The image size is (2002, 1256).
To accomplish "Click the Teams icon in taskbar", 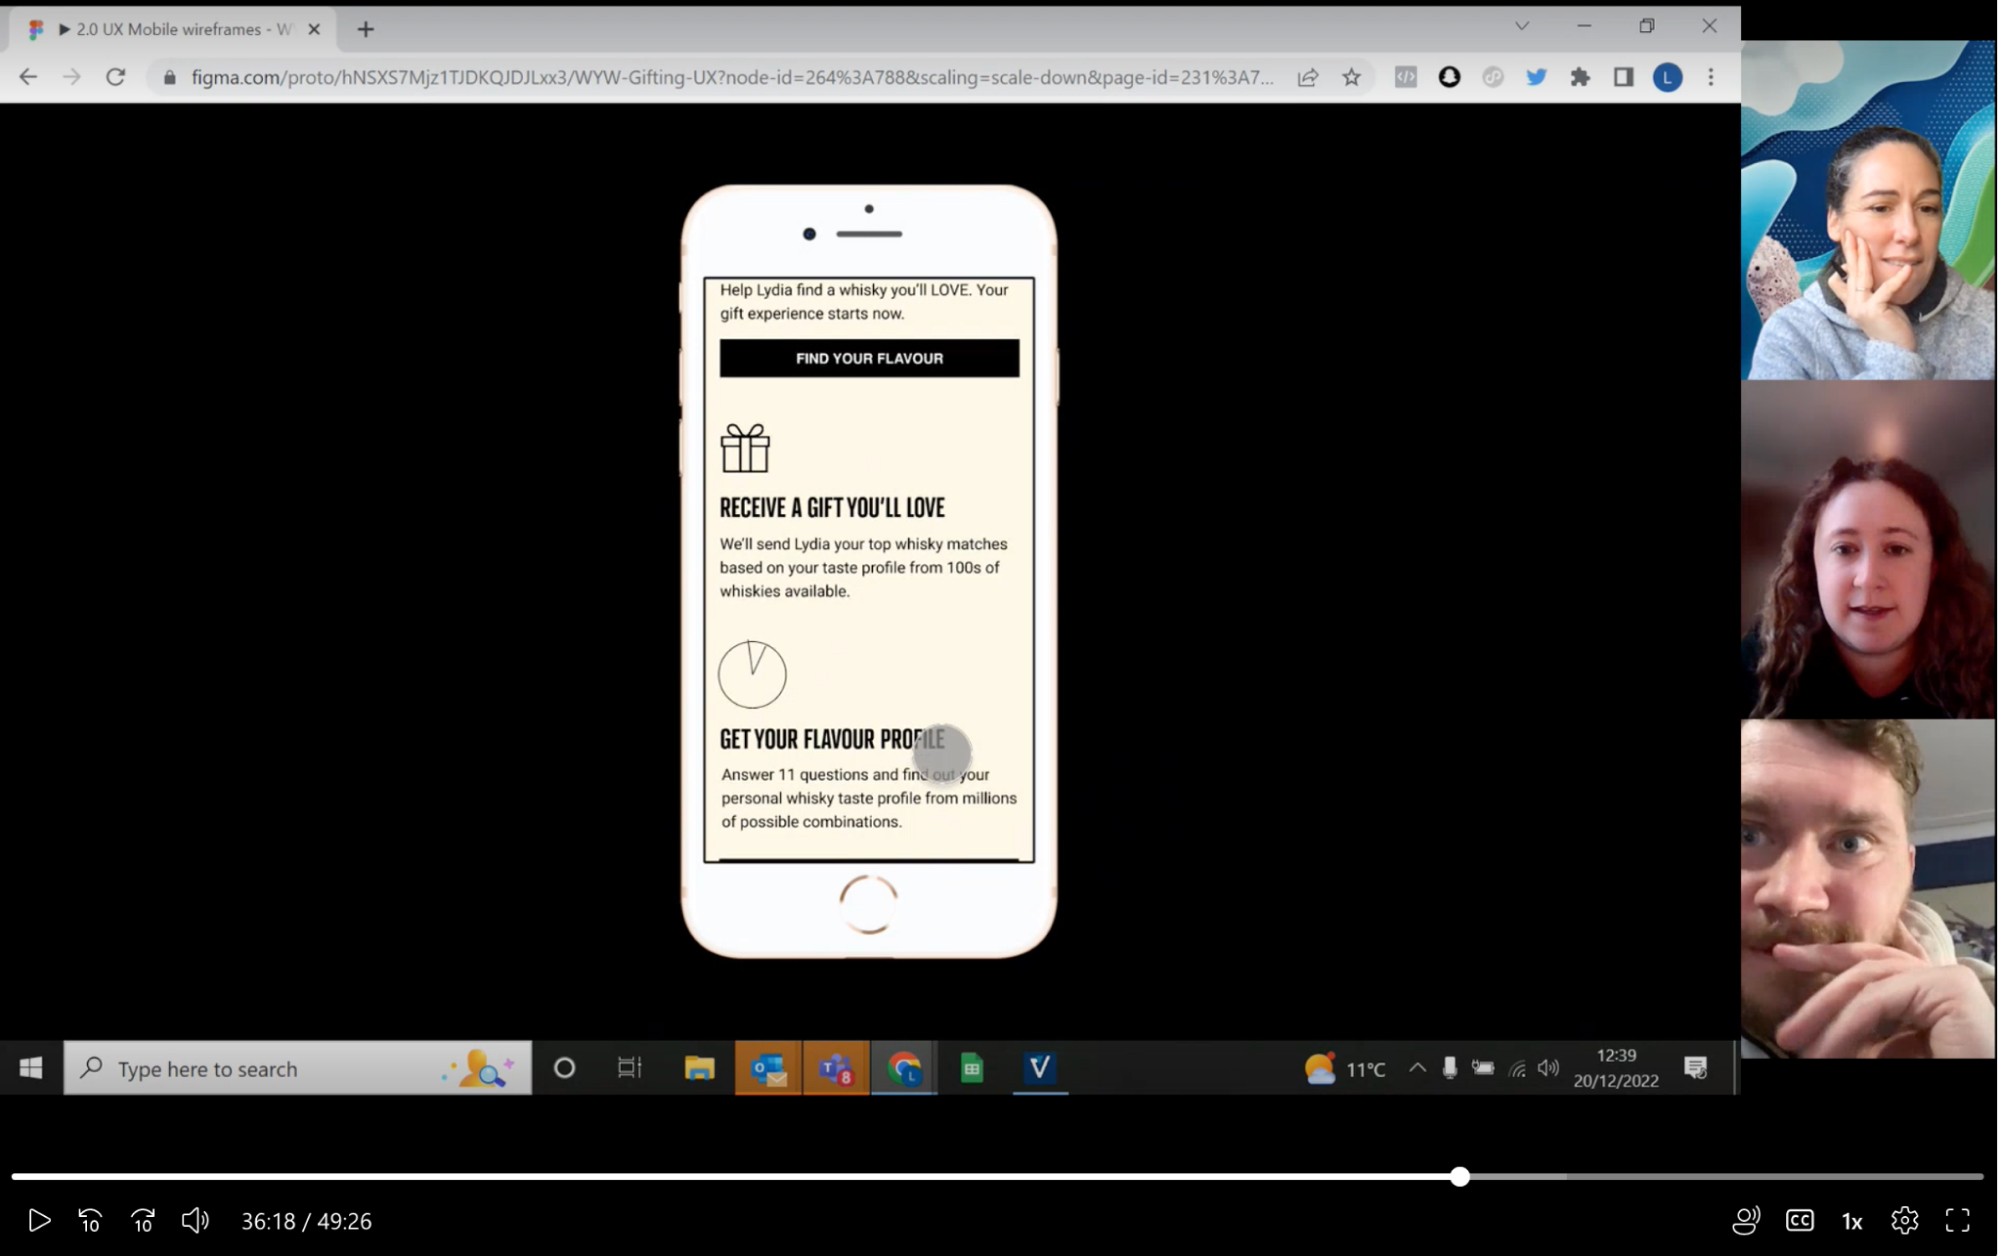I will [x=836, y=1068].
